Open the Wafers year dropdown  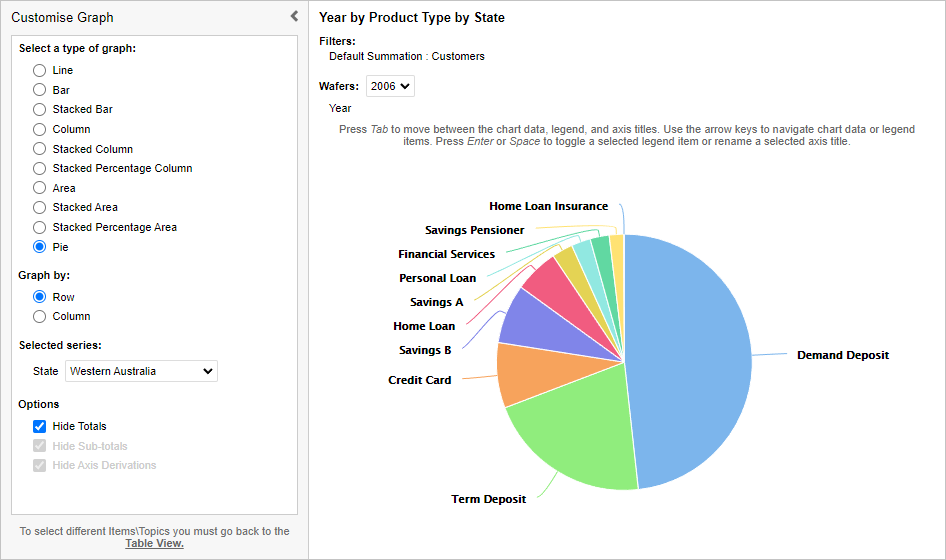pyautogui.click(x=390, y=86)
